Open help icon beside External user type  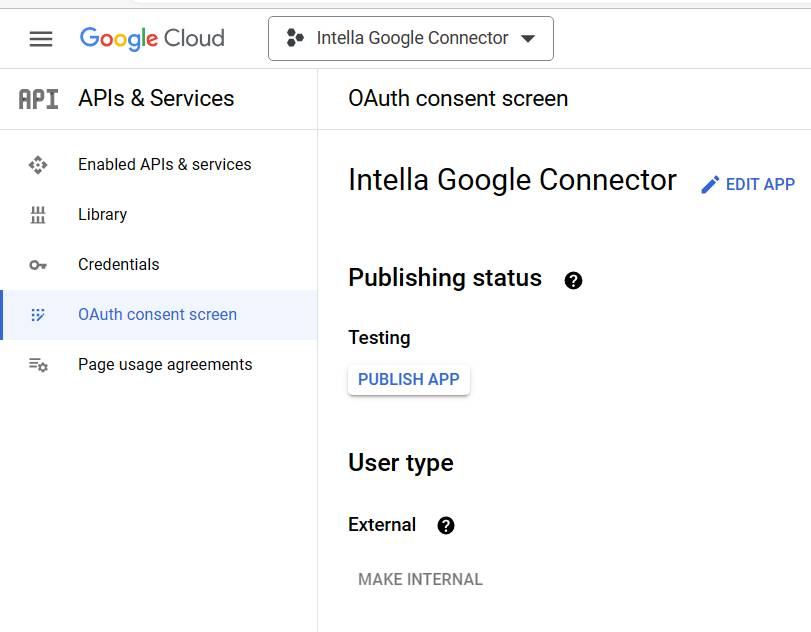click(446, 525)
